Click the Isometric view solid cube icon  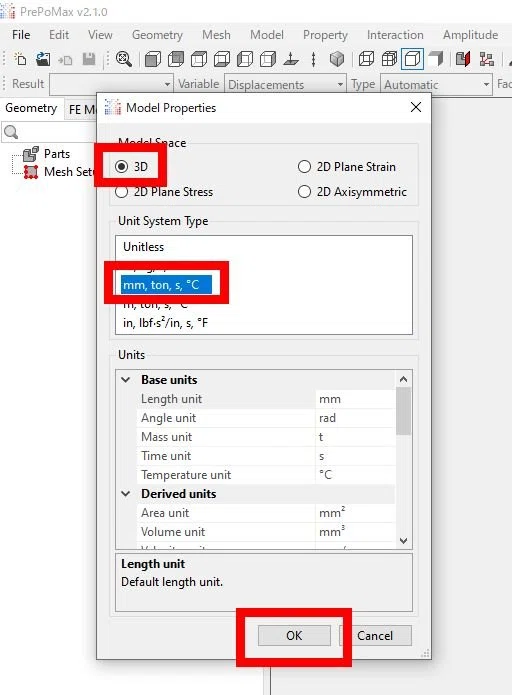(x=337, y=59)
